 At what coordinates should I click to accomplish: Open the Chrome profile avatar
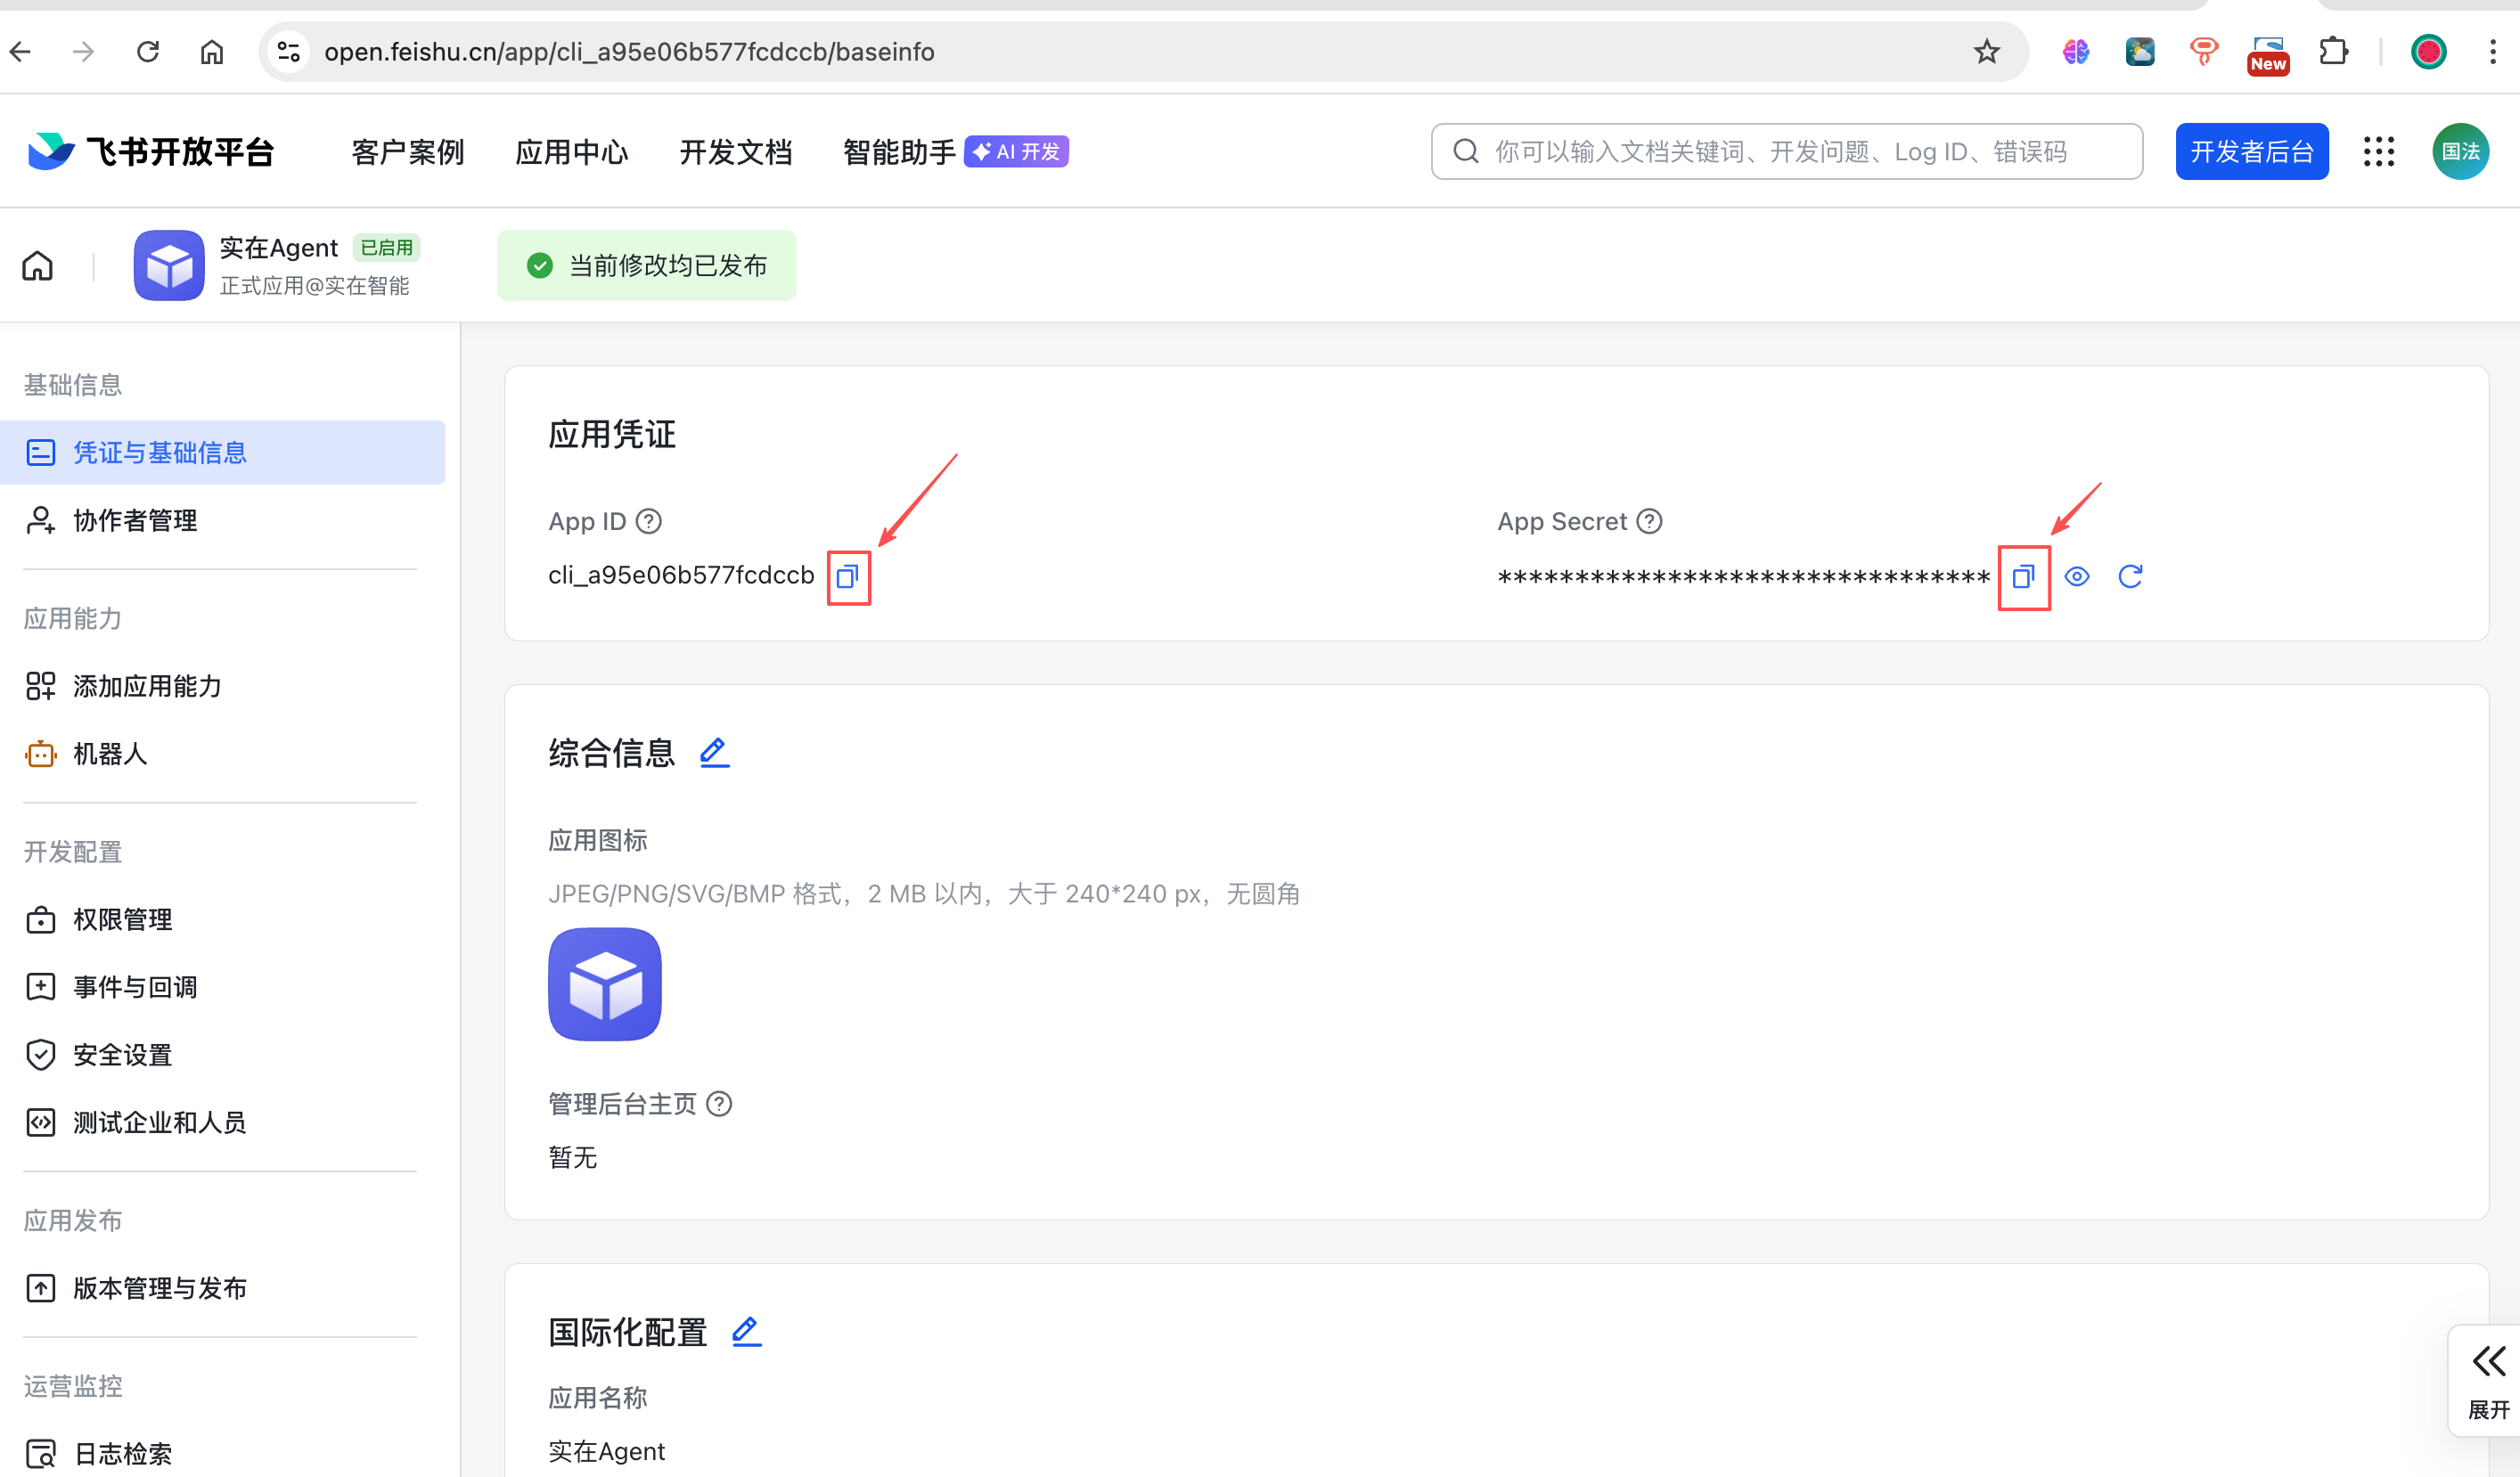[2428, 51]
